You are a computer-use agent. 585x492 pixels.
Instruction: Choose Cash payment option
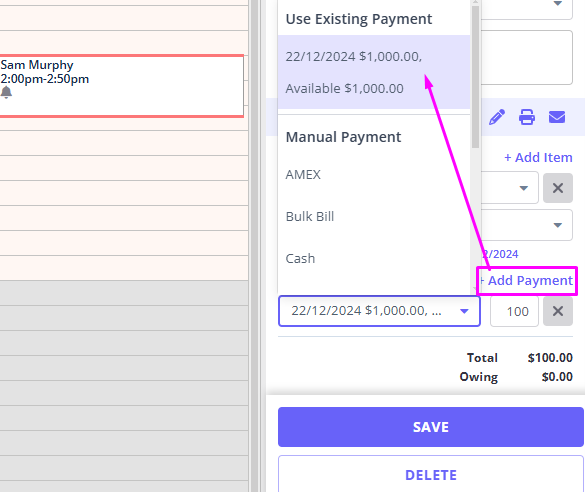(x=374, y=258)
